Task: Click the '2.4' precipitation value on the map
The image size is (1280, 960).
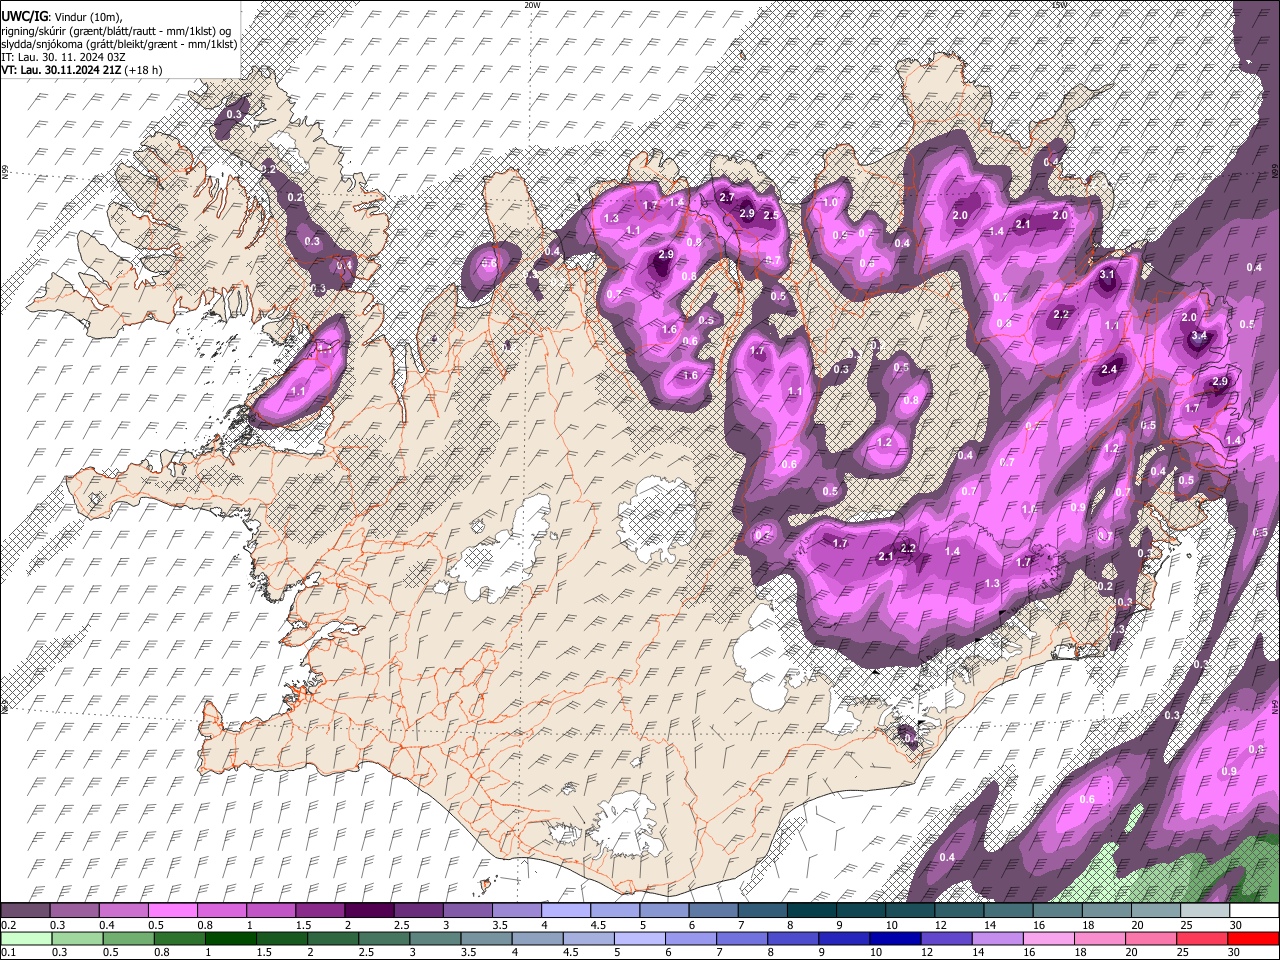Action: [1108, 369]
